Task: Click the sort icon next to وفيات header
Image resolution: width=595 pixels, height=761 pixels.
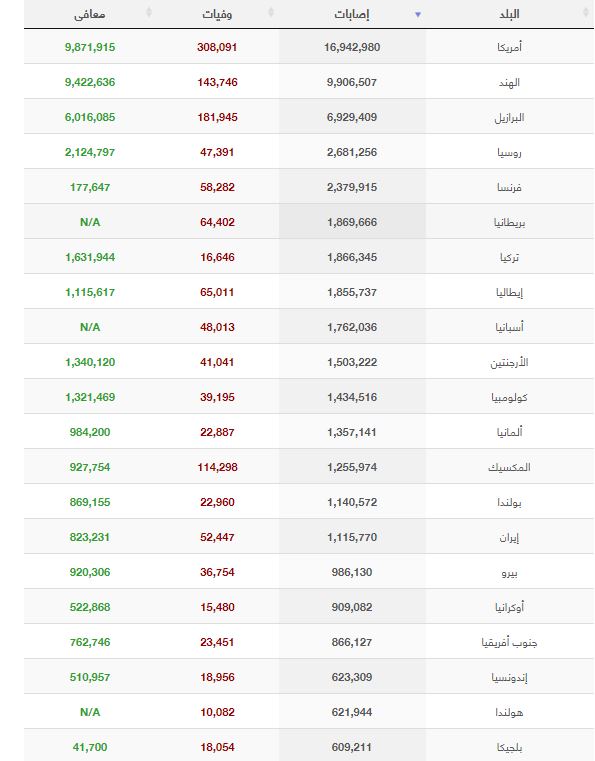Action: point(271,13)
